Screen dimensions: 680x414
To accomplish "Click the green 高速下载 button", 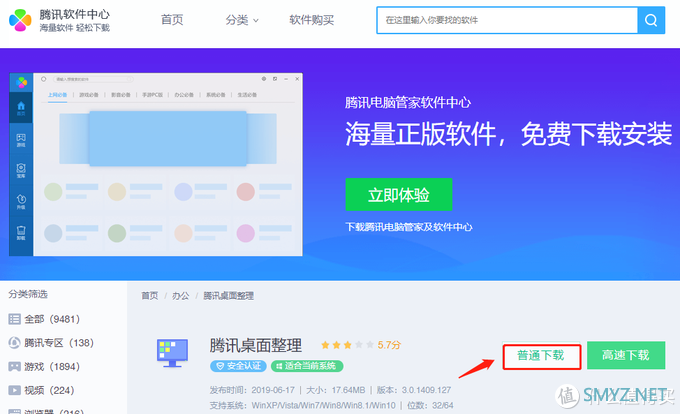I will coord(626,355).
